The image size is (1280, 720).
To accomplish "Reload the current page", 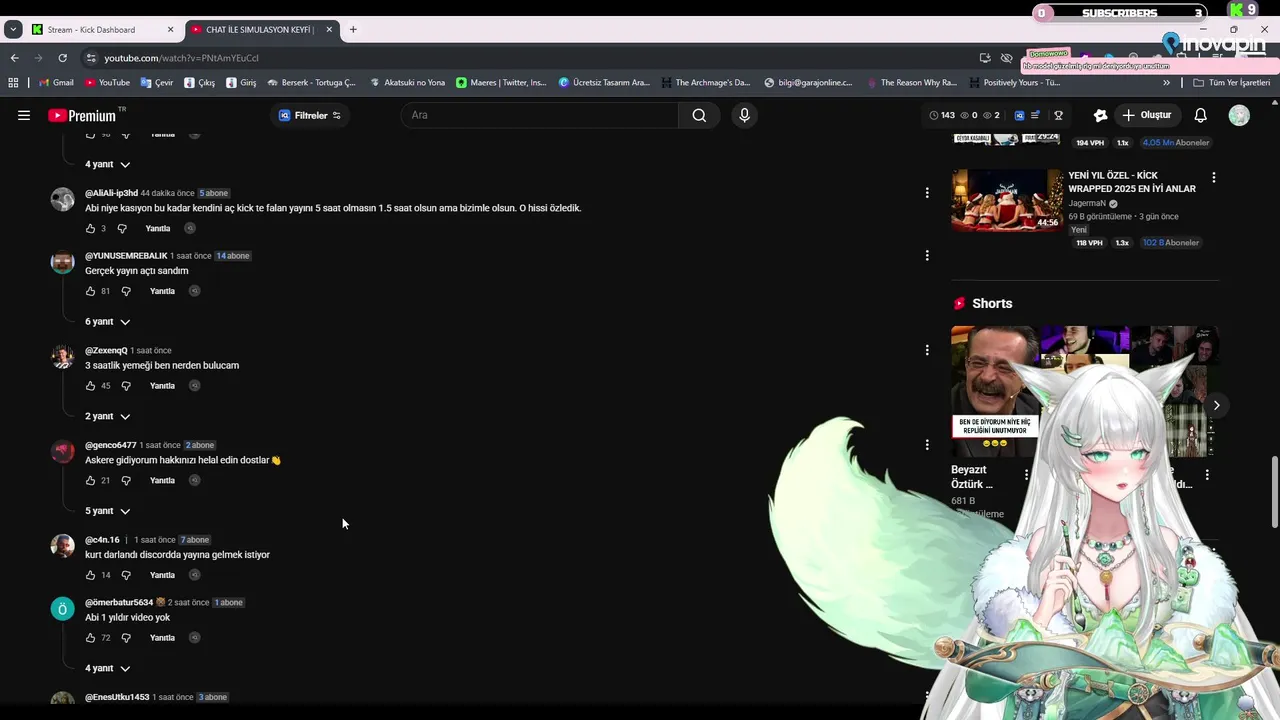I will (x=62, y=58).
